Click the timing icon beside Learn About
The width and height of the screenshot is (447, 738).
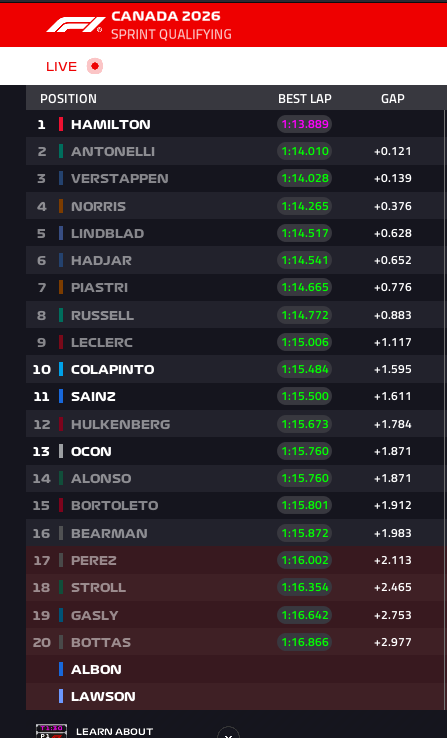pos(51,731)
